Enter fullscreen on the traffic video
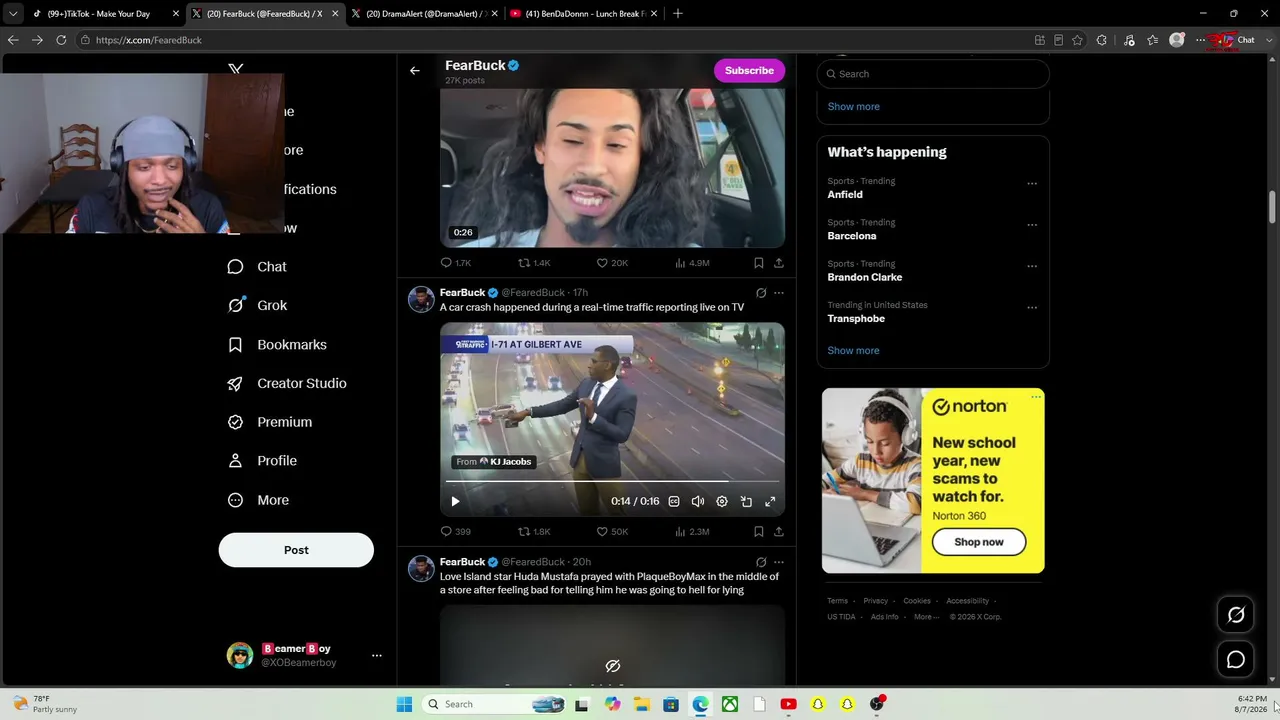 click(770, 502)
